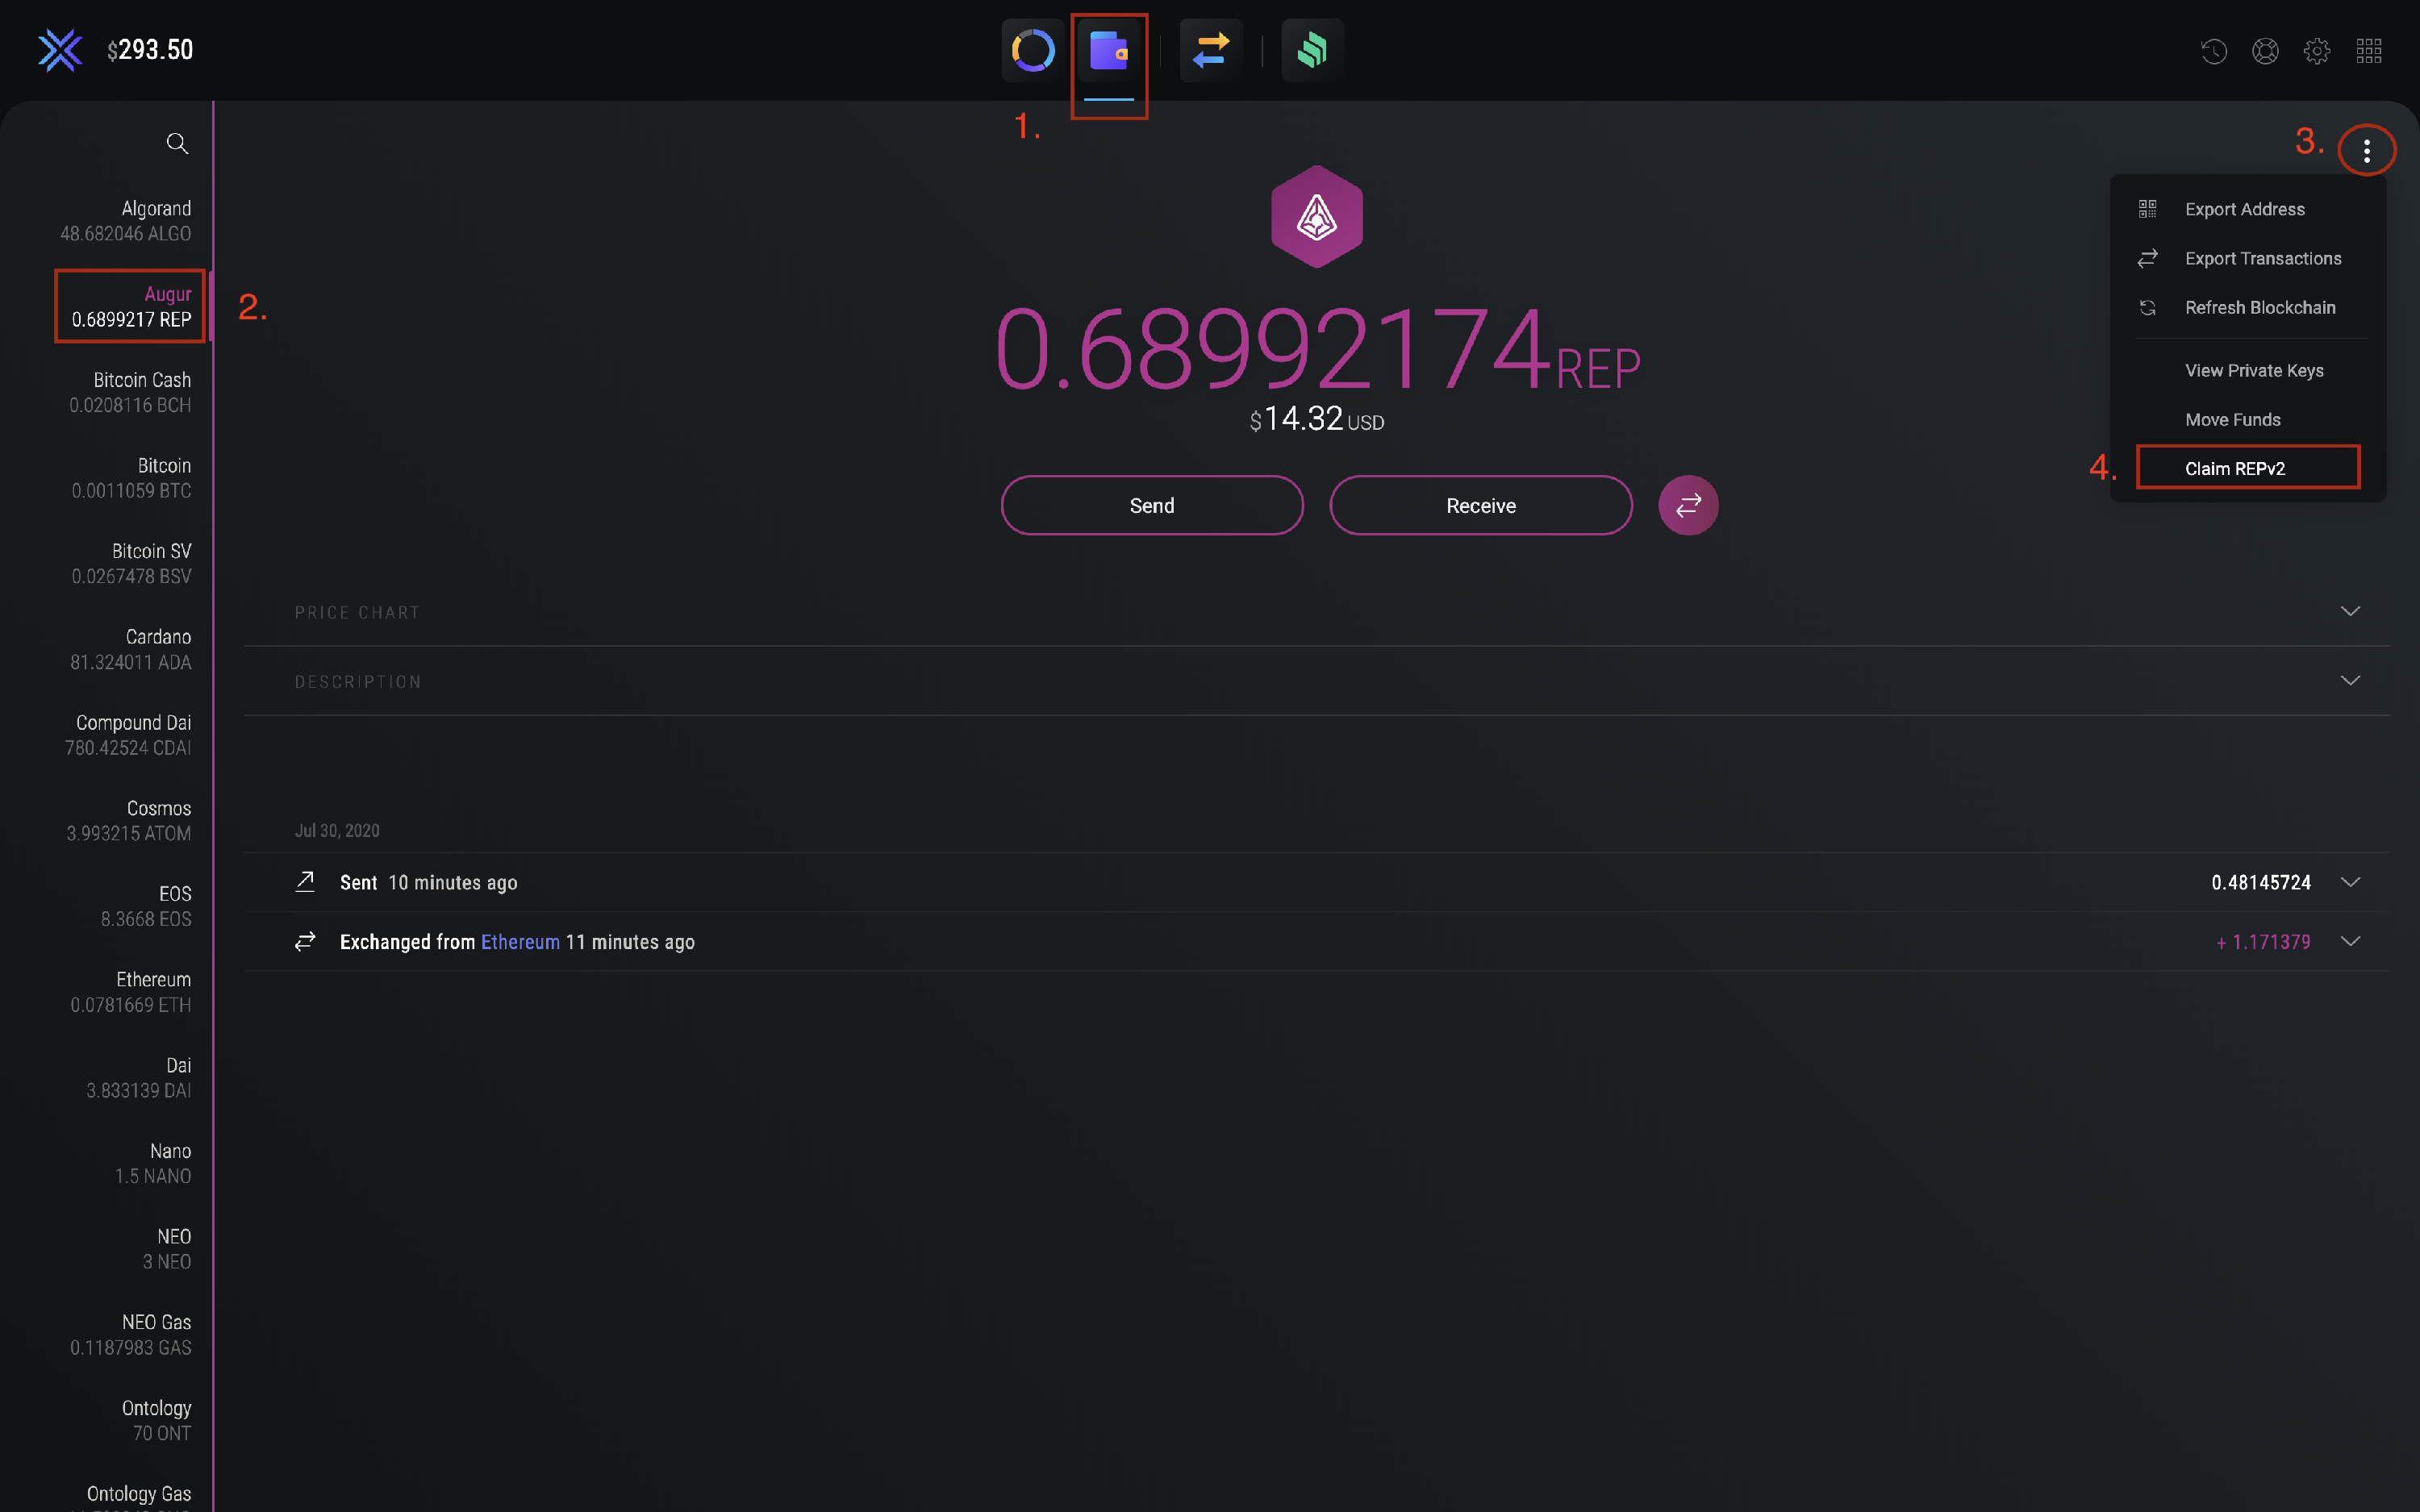Image resolution: width=2420 pixels, height=1512 pixels.
Task: Select Augur in asset list
Action: pos(130,306)
